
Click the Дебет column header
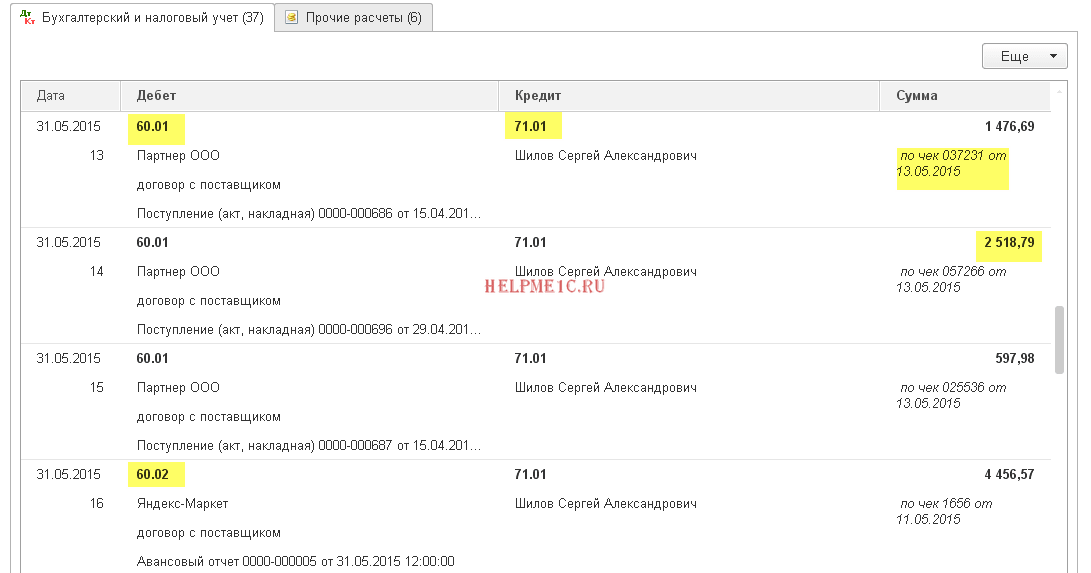coord(157,96)
